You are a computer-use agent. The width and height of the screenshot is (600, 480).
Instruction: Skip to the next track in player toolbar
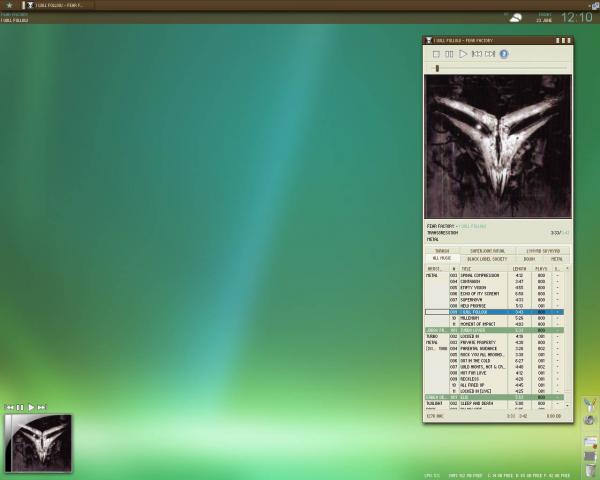pyautogui.click(x=490, y=54)
